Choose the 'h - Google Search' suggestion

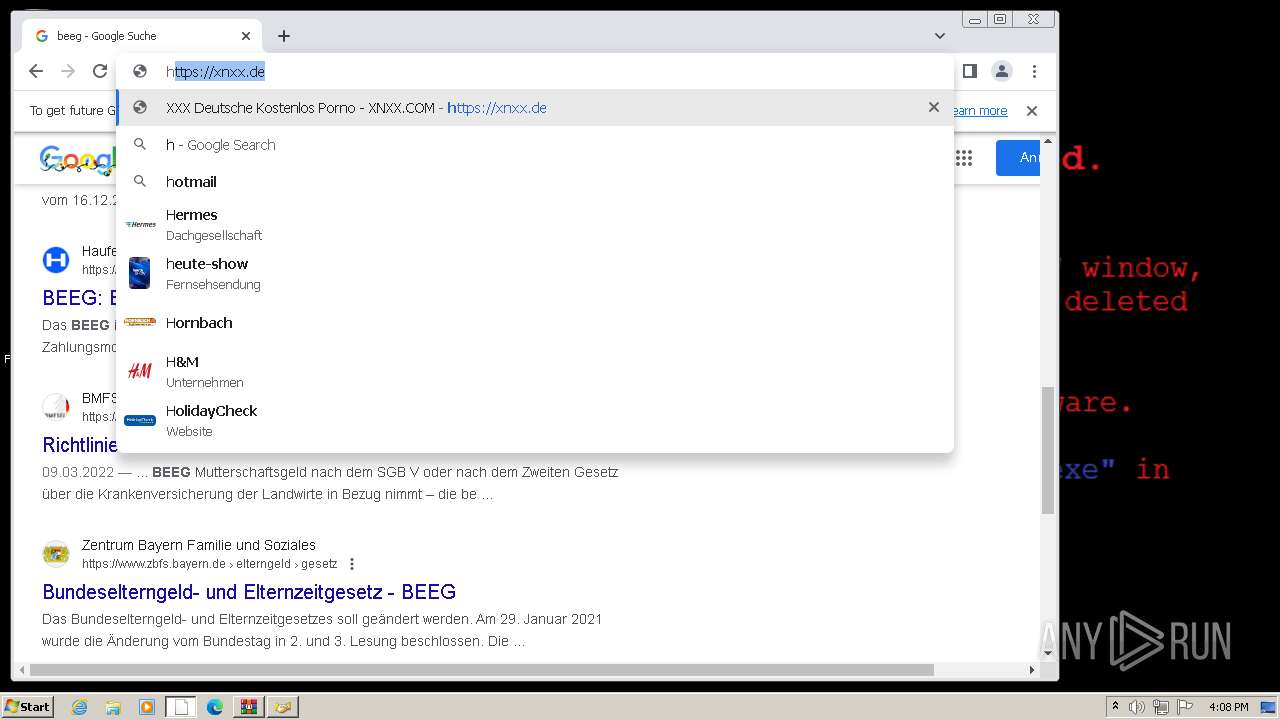535,145
